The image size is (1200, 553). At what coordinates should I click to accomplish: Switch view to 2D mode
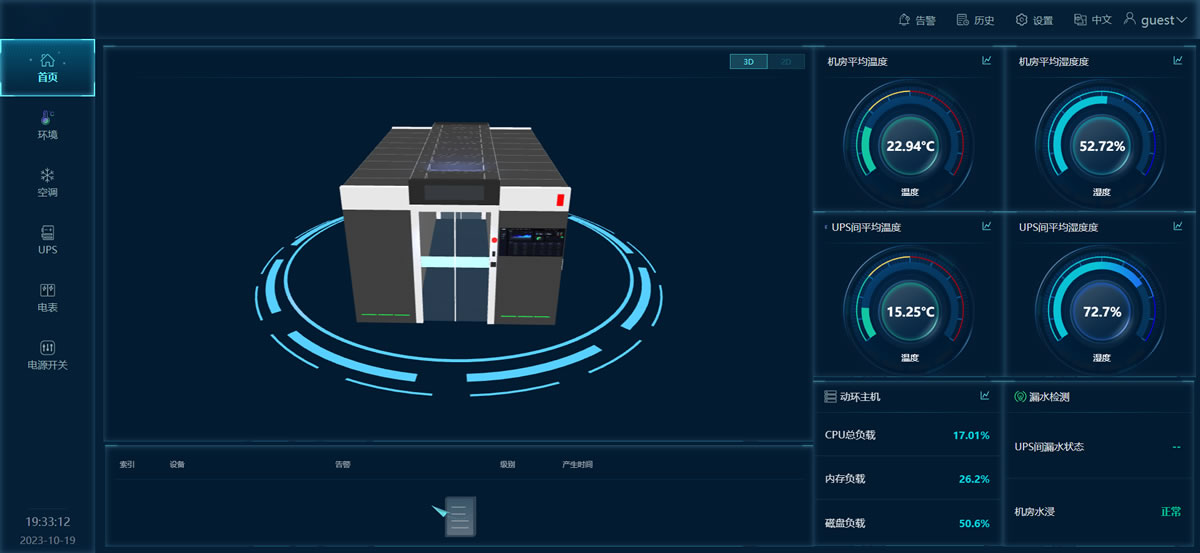click(x=786, y=62)
